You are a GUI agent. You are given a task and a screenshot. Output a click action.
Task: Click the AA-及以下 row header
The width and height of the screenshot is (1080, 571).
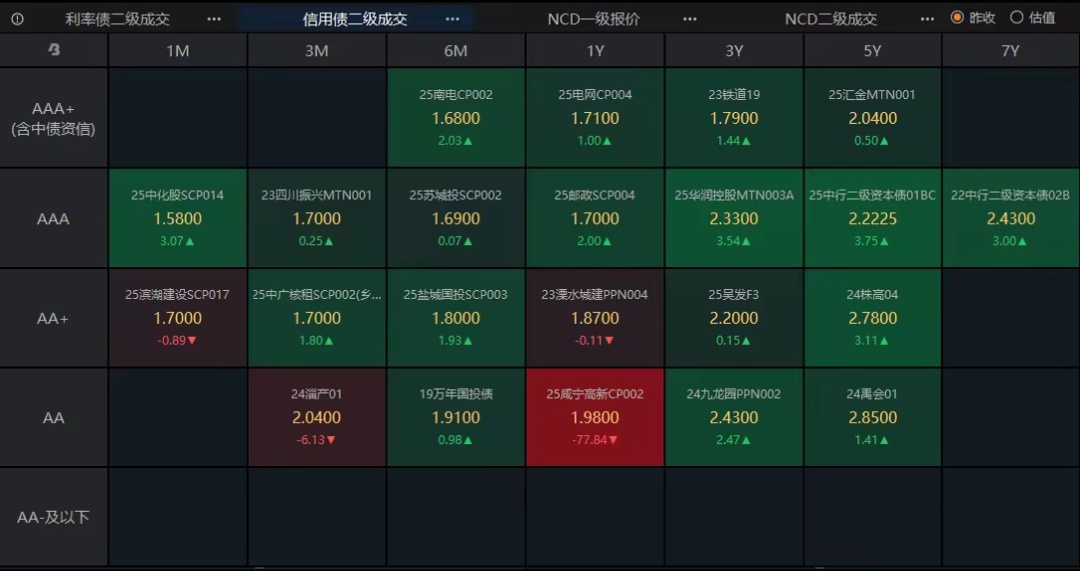tap(54, 517)
